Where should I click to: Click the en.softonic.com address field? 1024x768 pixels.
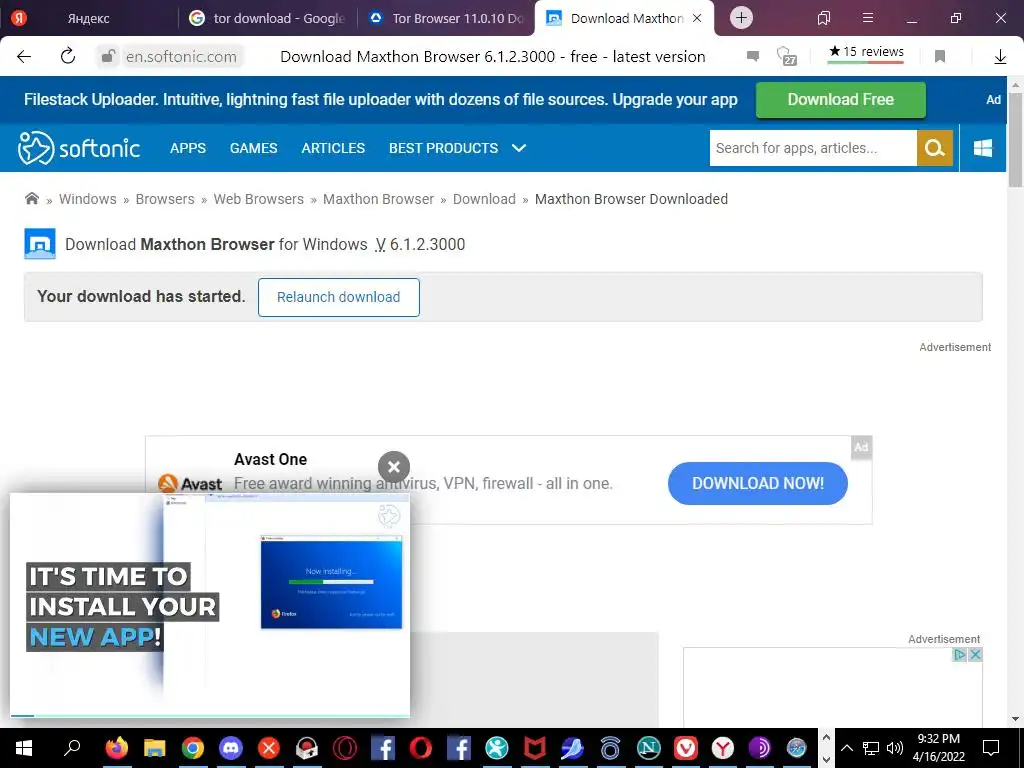tap(182, 57)
